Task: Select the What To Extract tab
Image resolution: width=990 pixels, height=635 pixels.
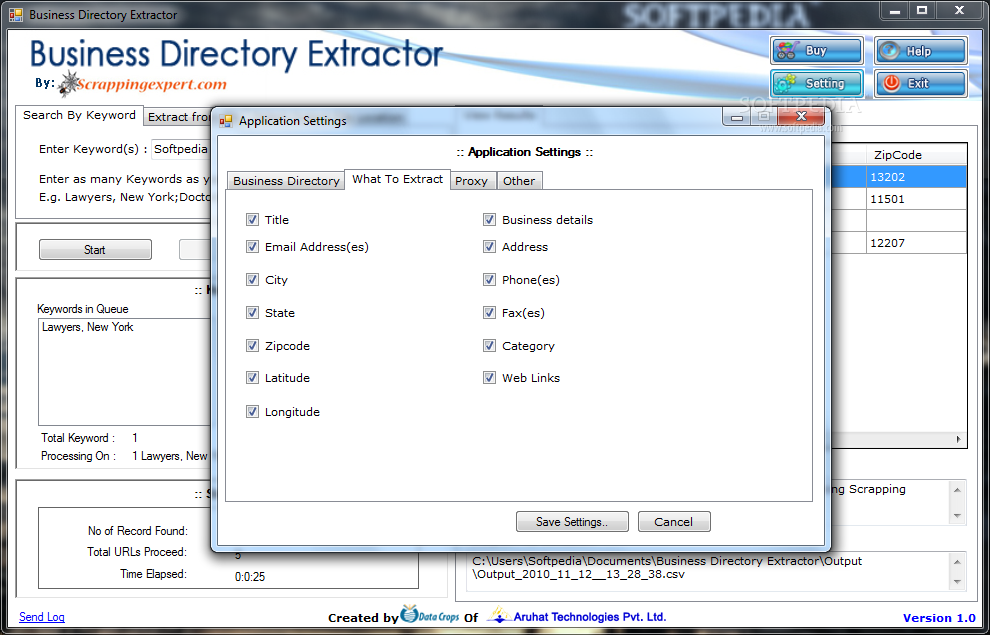Action: click(397, 179)
